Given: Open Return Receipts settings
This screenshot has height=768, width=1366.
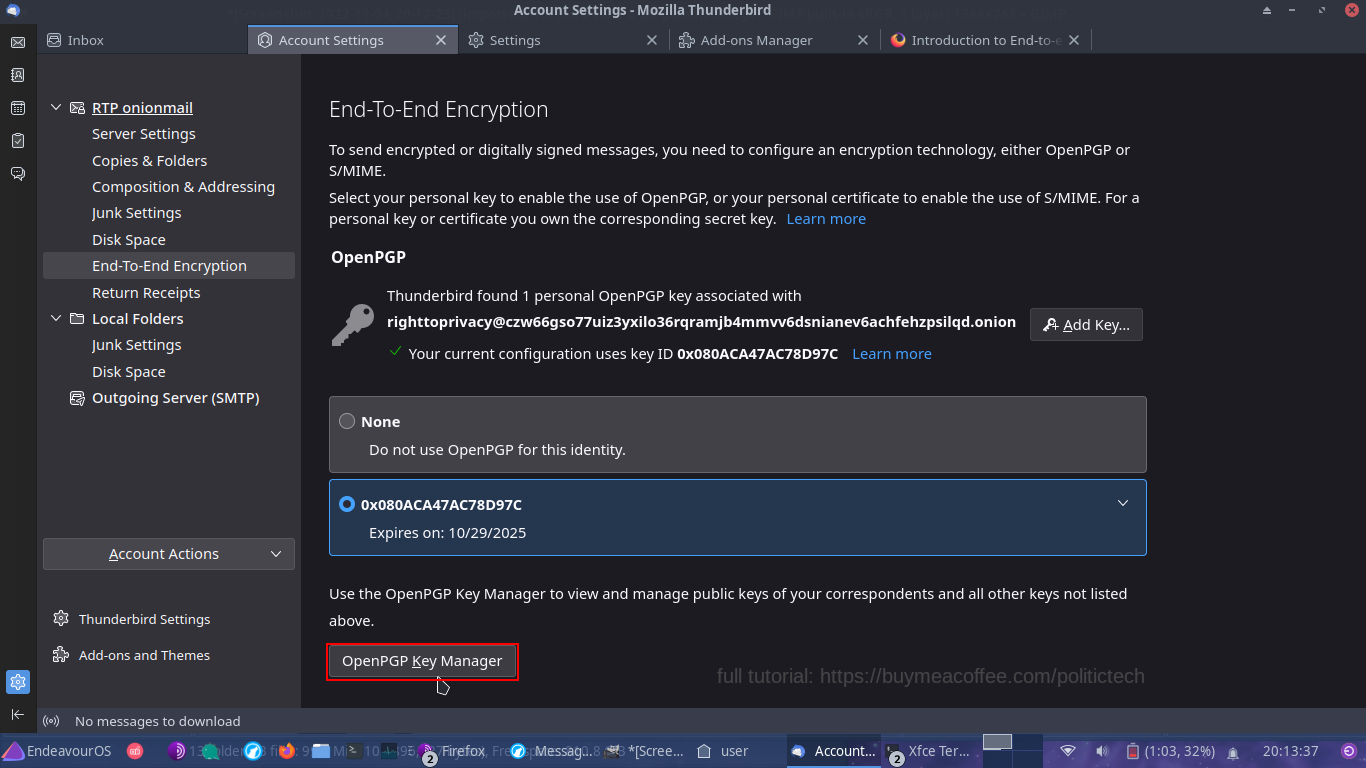Looking at the screenshot, I should (146, 293).
